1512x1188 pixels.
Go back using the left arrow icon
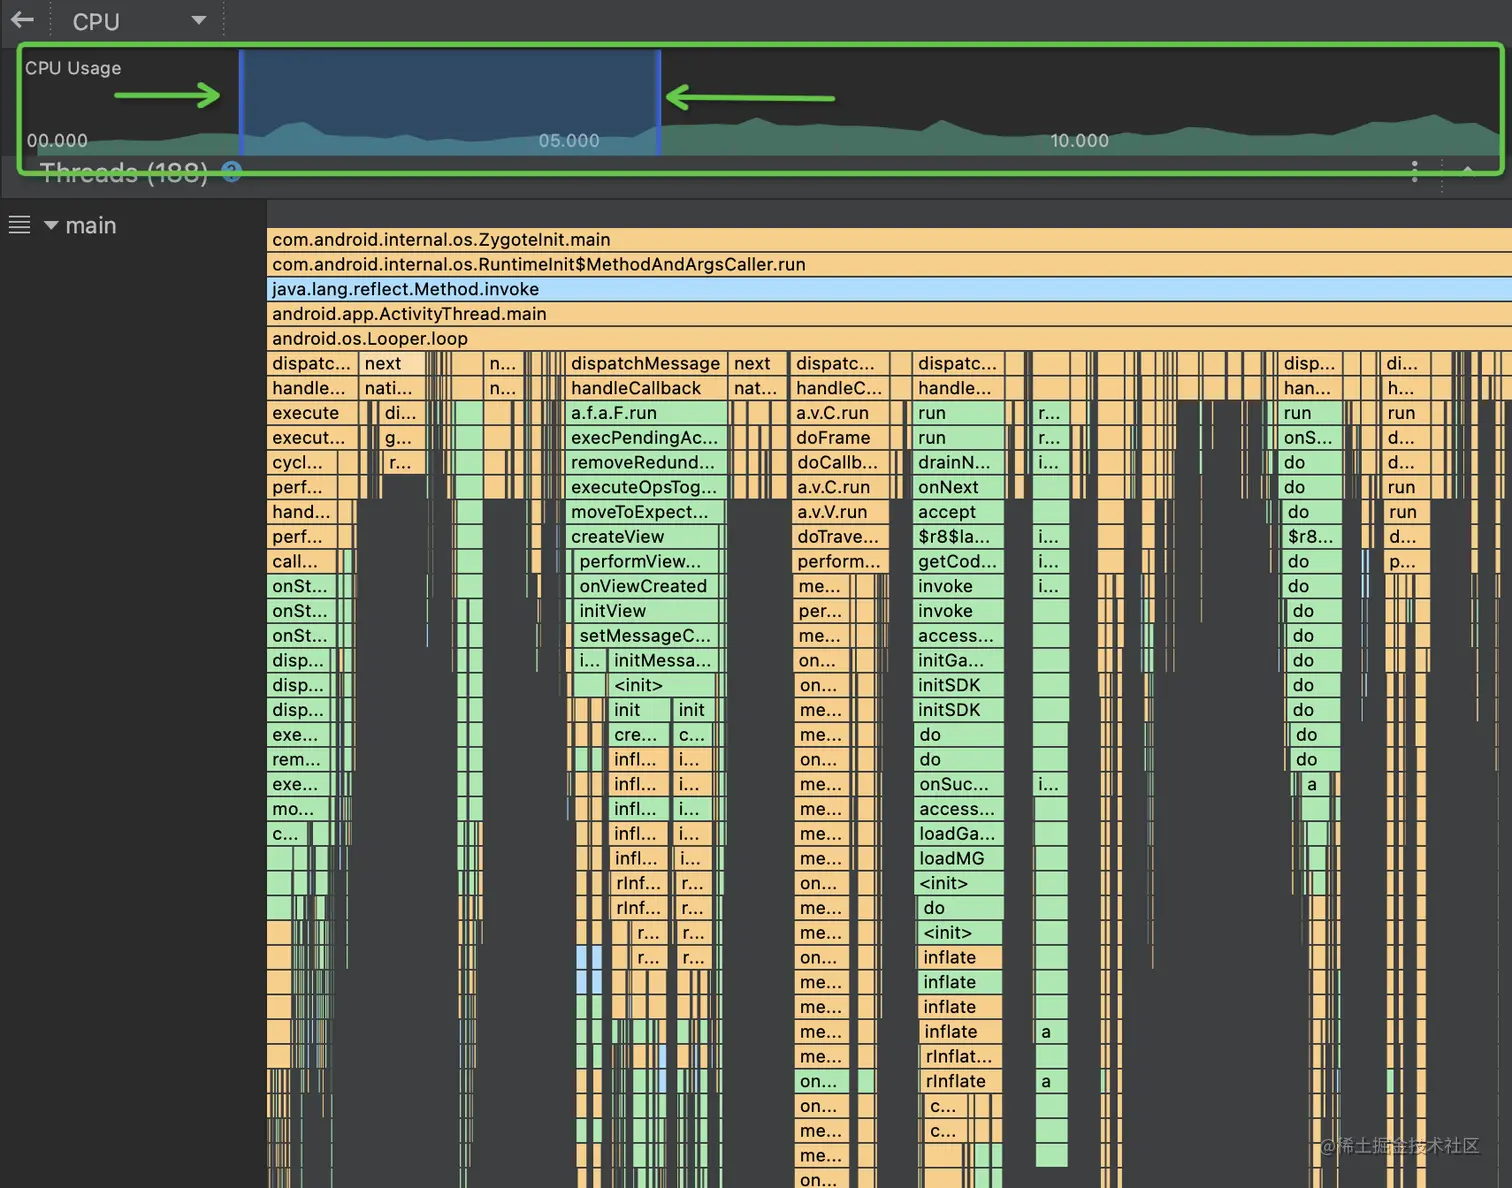[22, 20]
